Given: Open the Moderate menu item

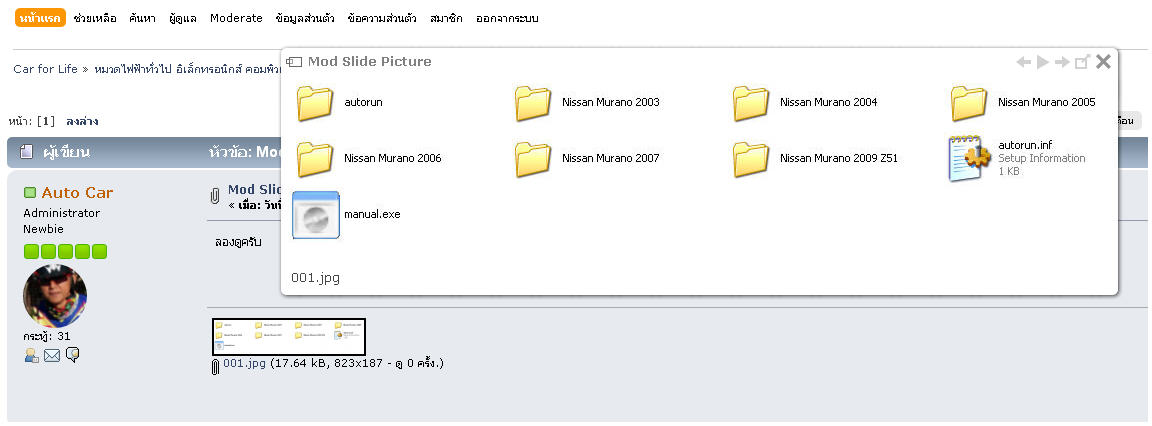Looking at the screenshot, I should point(236,18).
